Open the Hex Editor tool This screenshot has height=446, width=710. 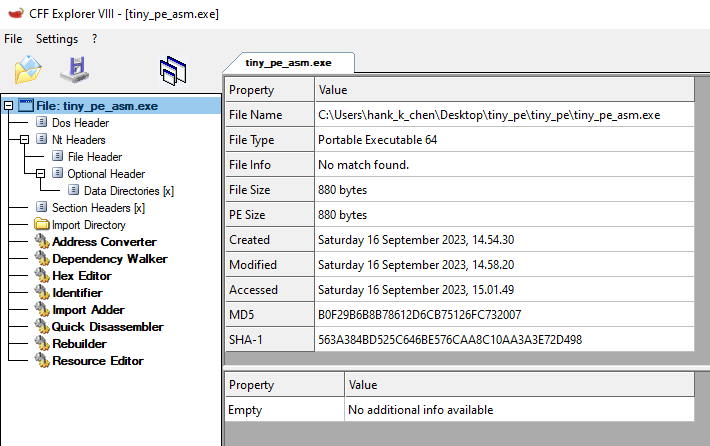pyautogui.click(x=82, y=276)
